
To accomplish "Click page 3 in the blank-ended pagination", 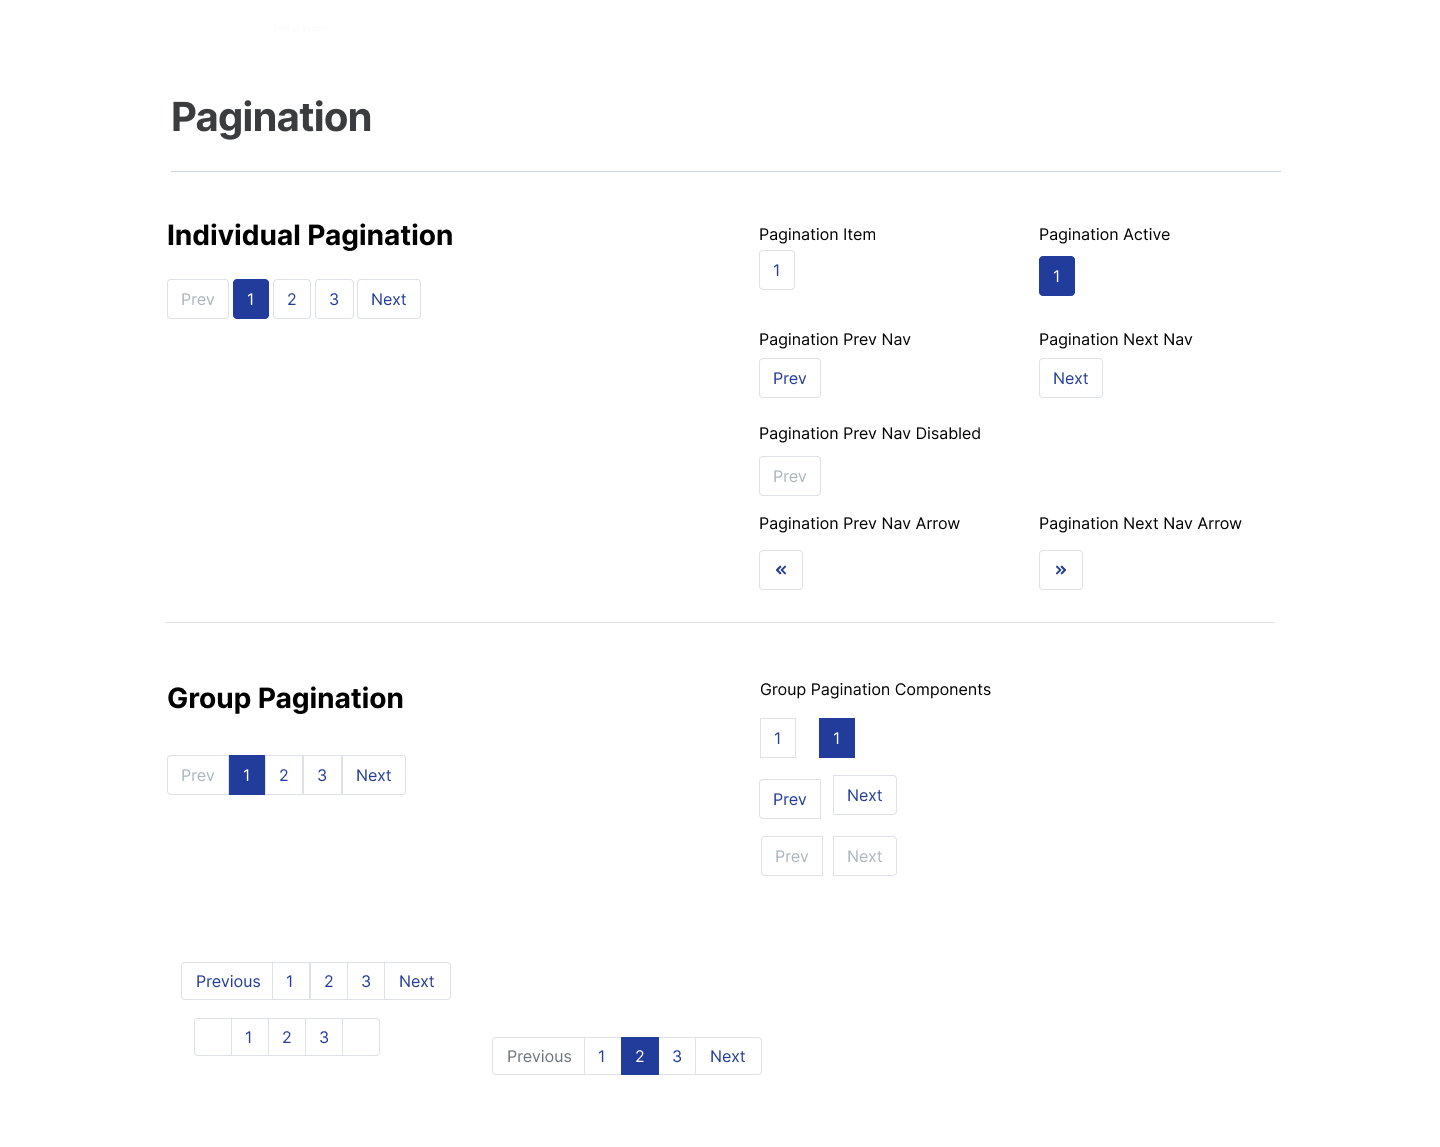I will click(324, 1037).
